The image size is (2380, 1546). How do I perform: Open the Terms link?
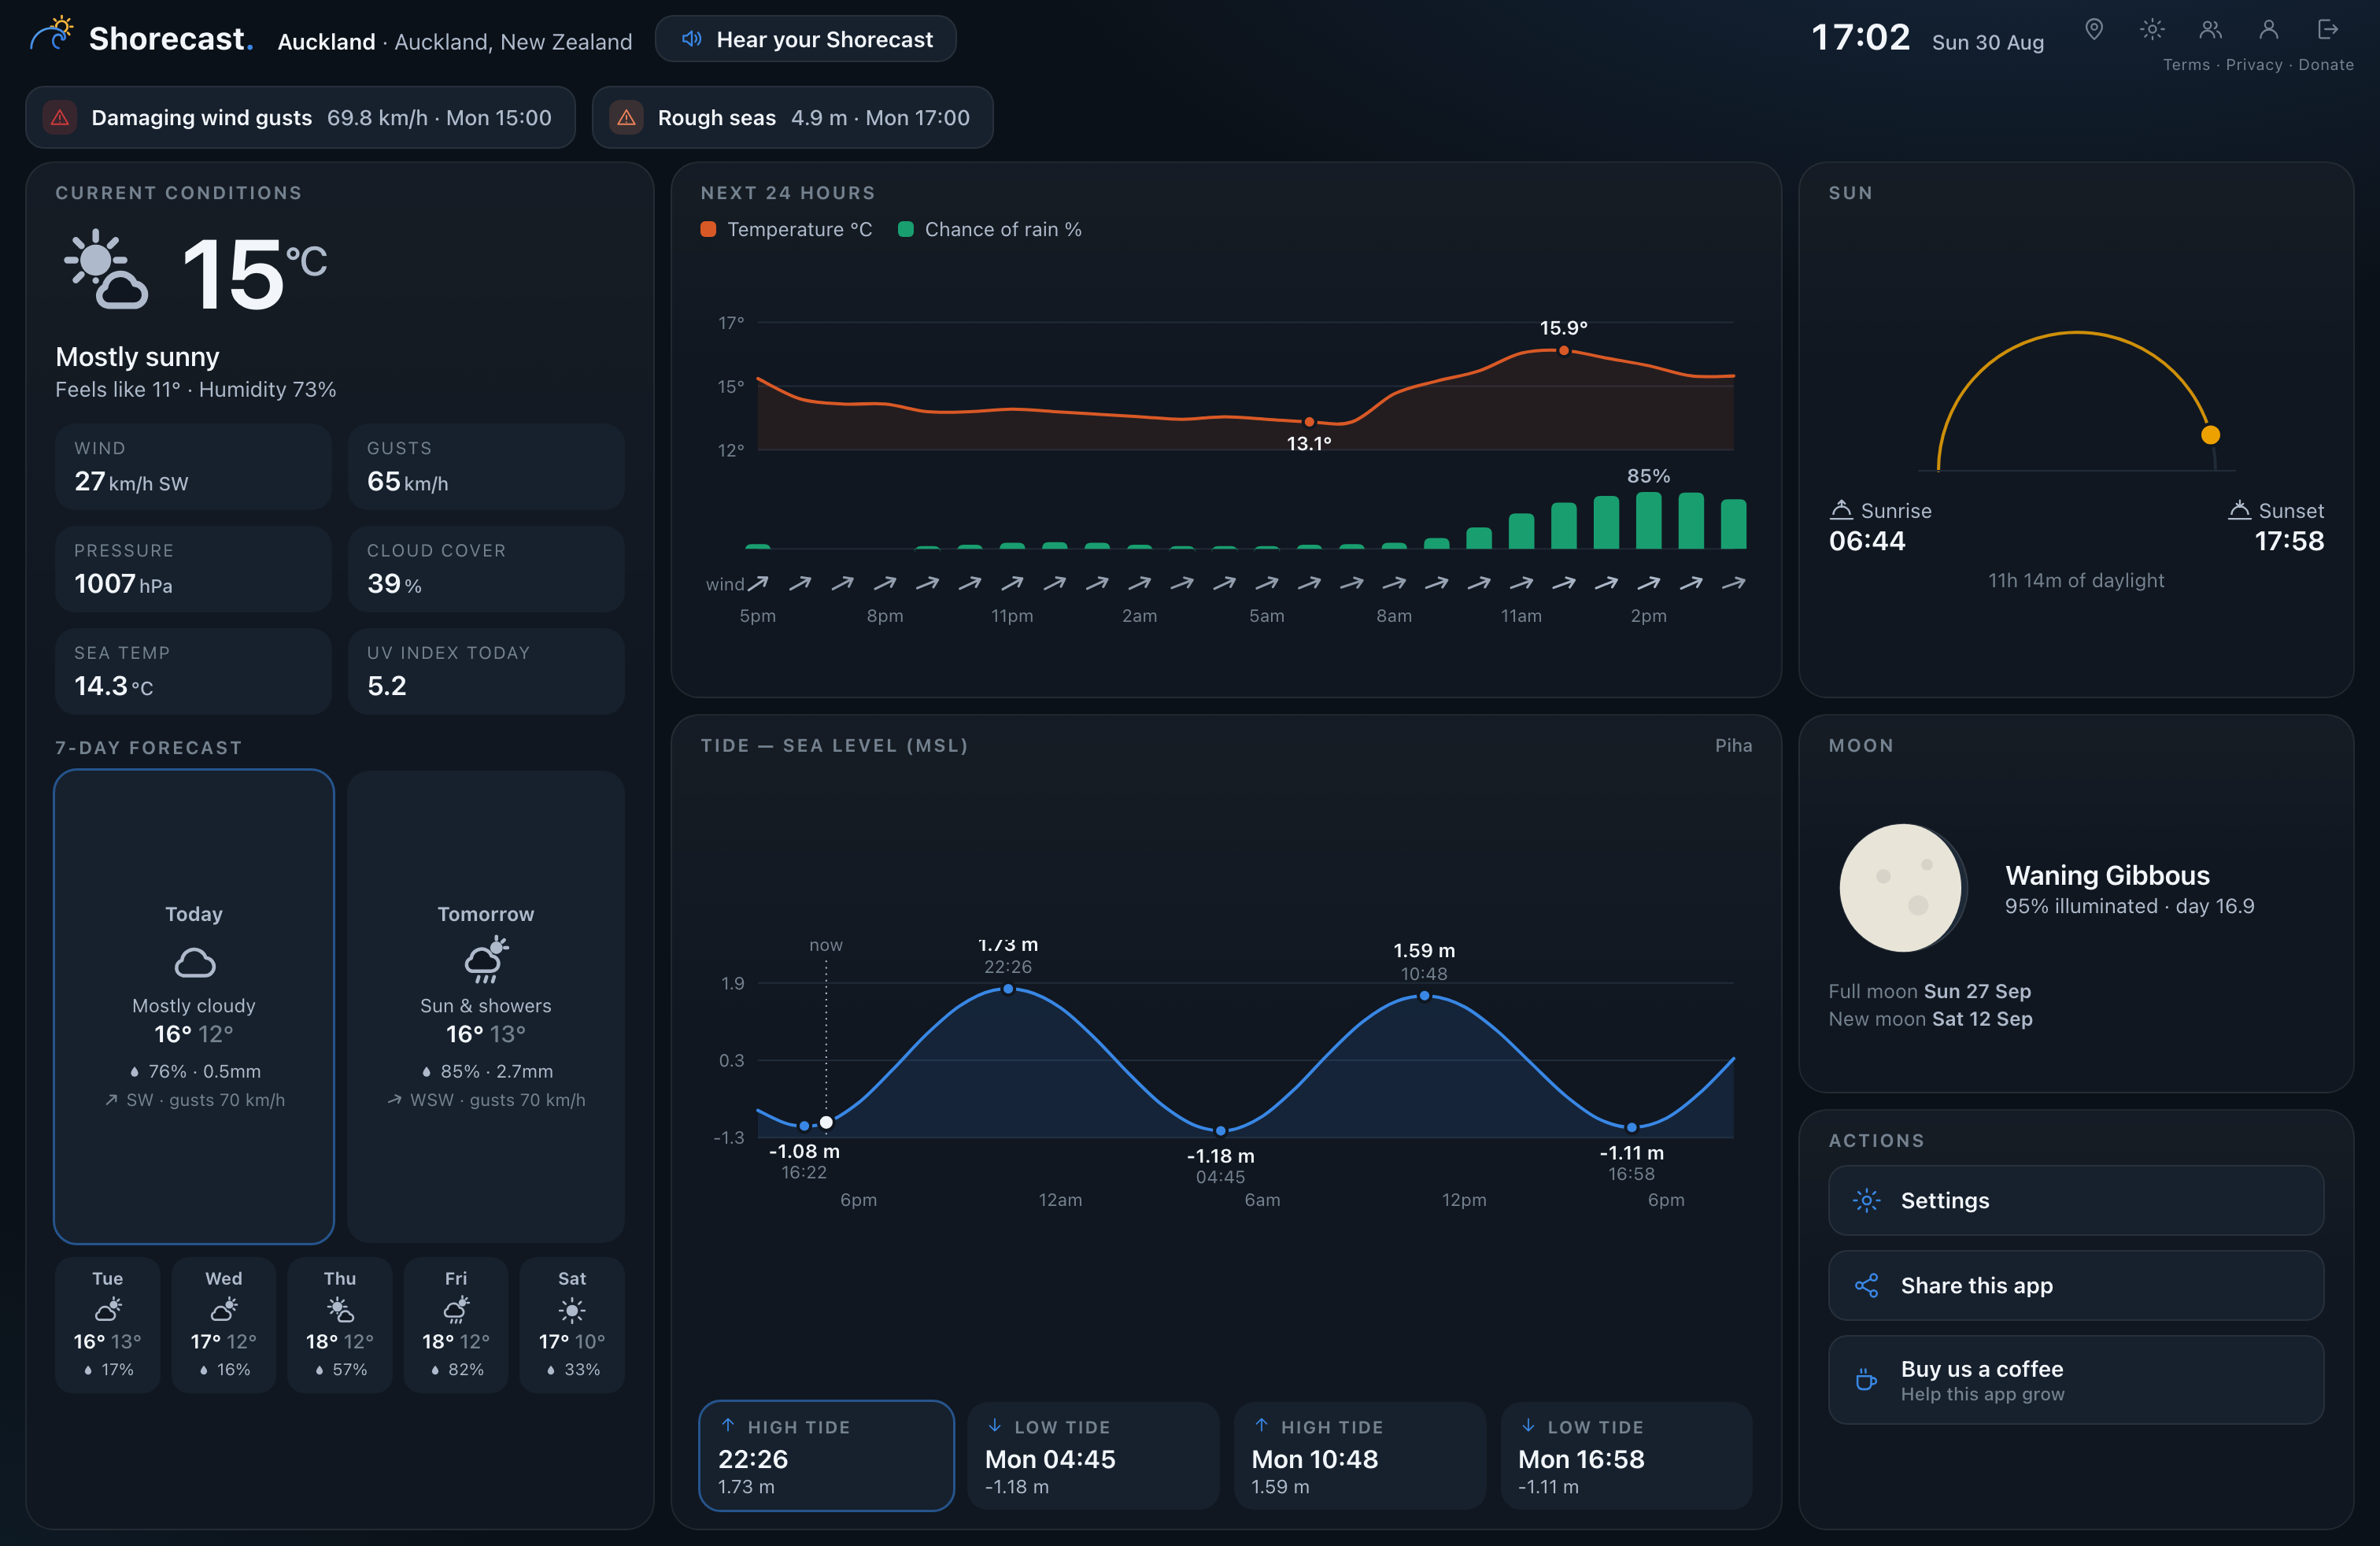[x=2186, y=65]
